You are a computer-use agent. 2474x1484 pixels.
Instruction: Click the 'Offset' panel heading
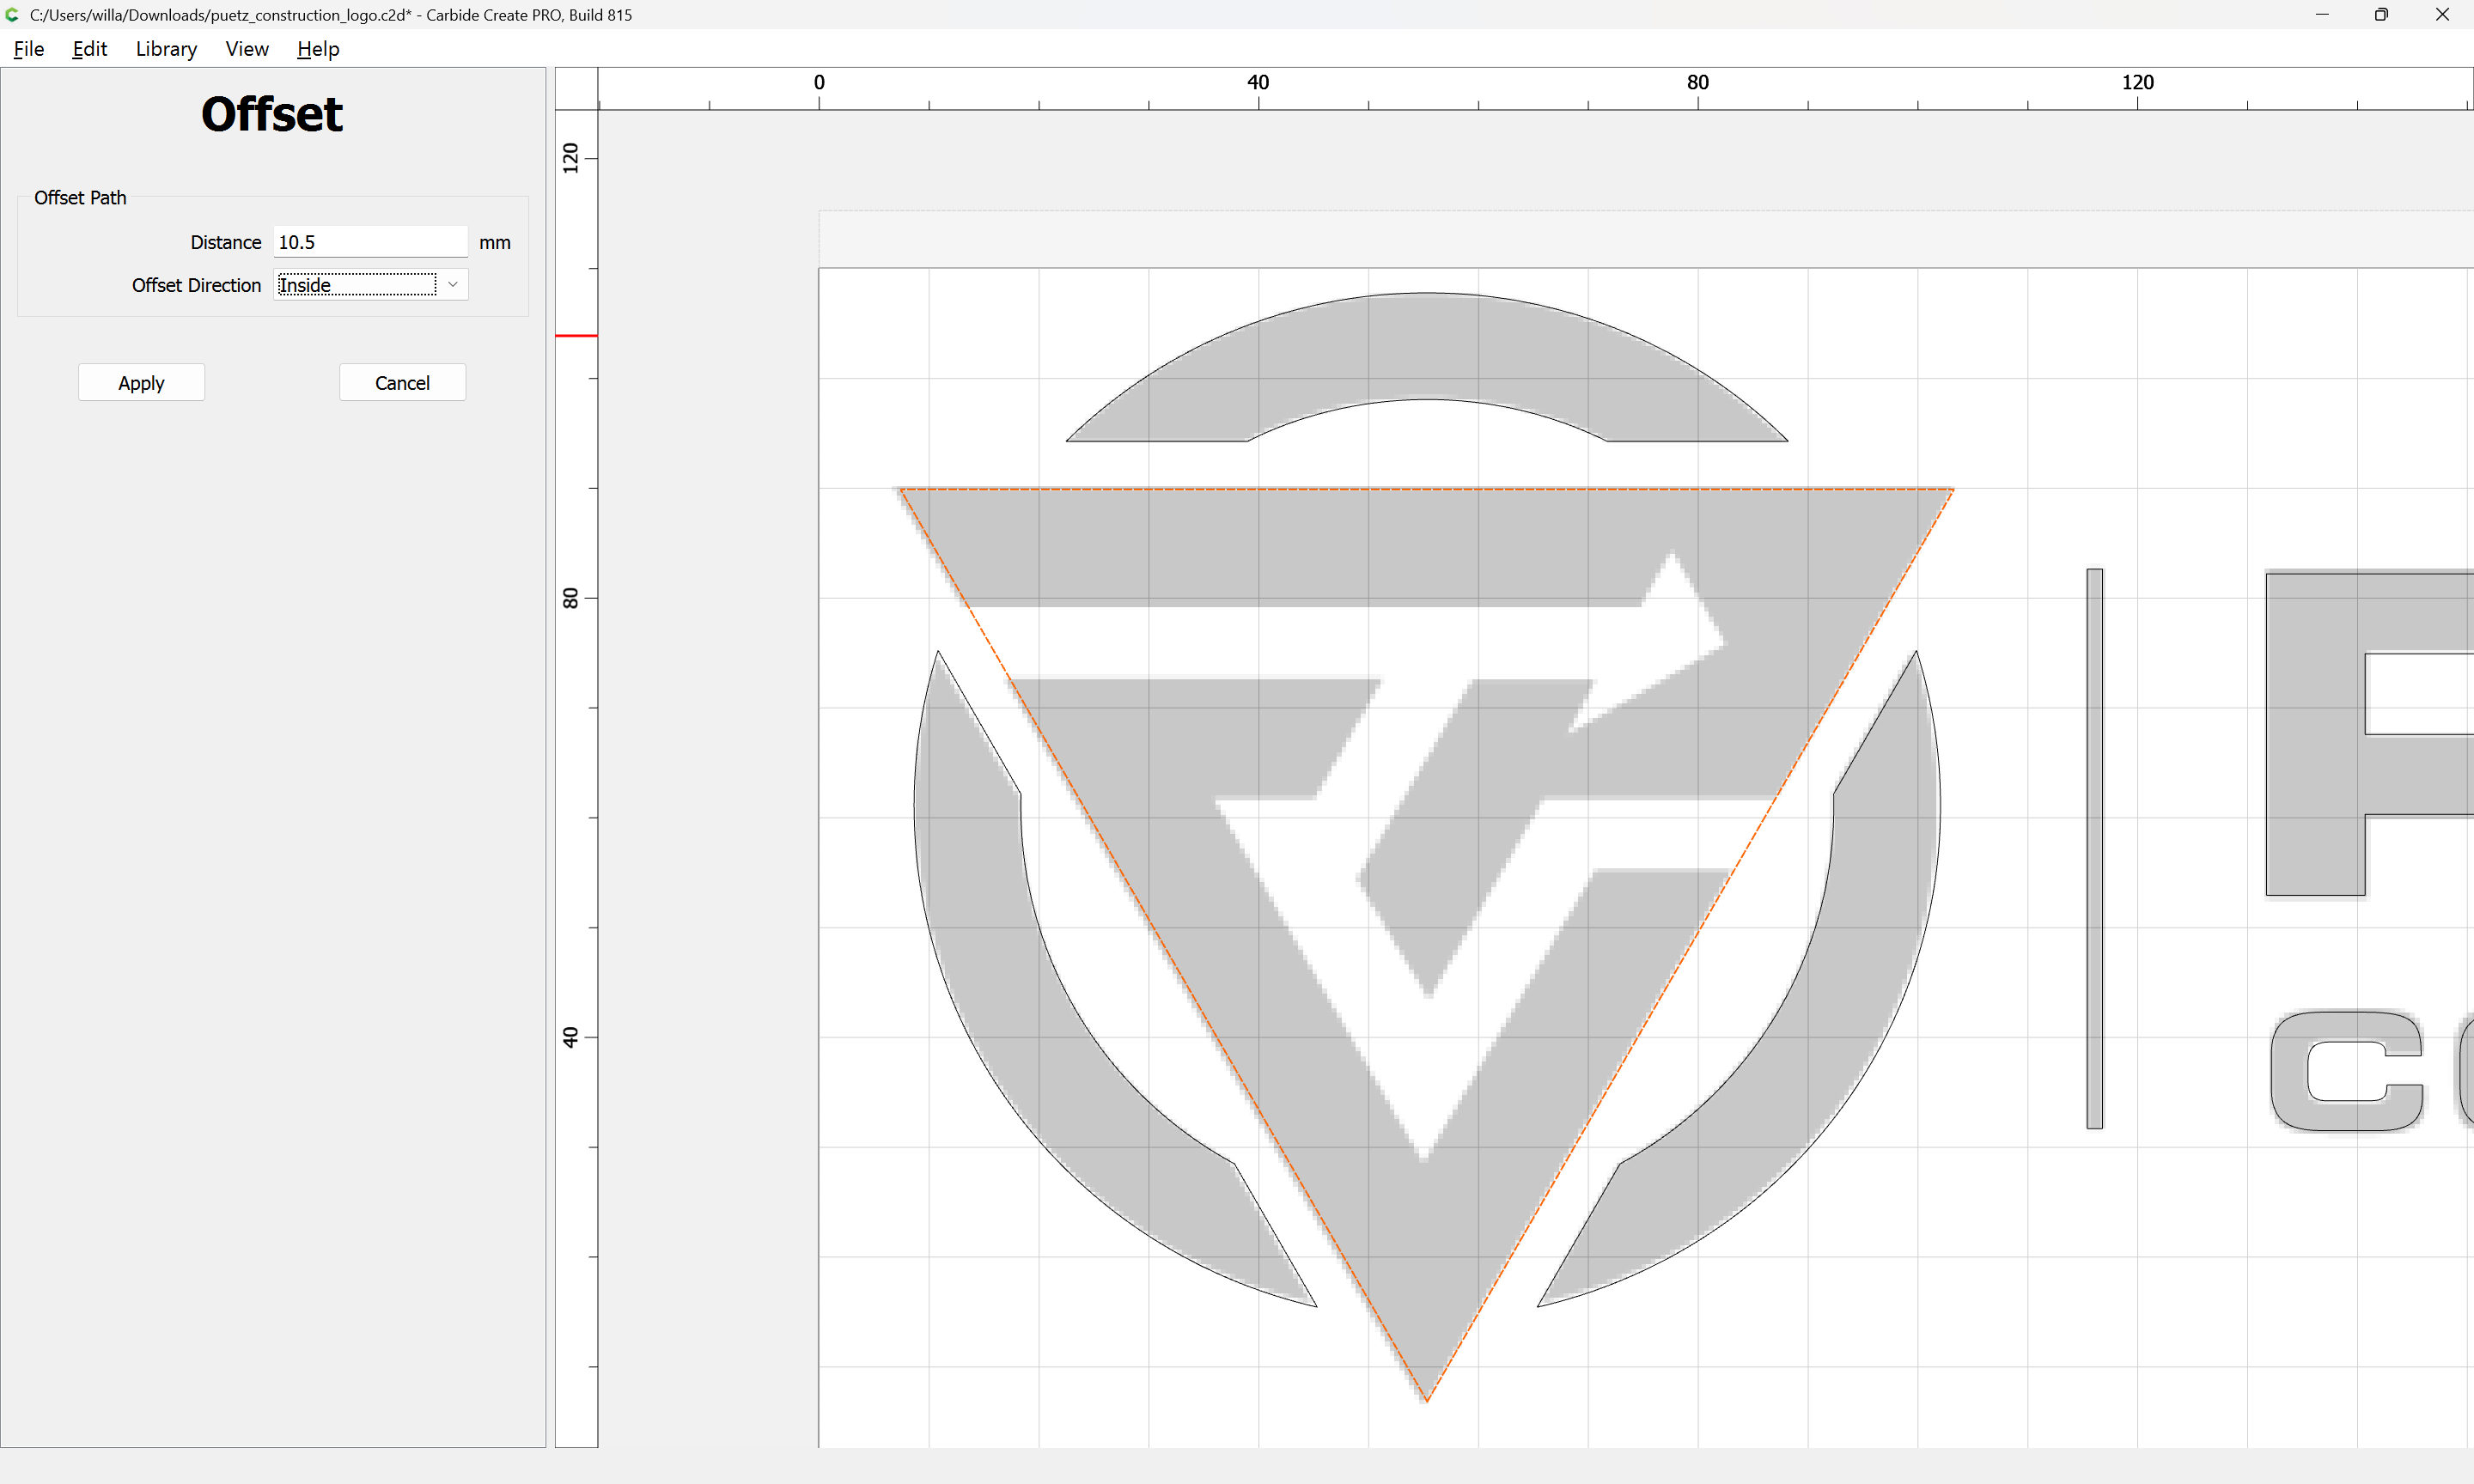[x=272, y=114]
